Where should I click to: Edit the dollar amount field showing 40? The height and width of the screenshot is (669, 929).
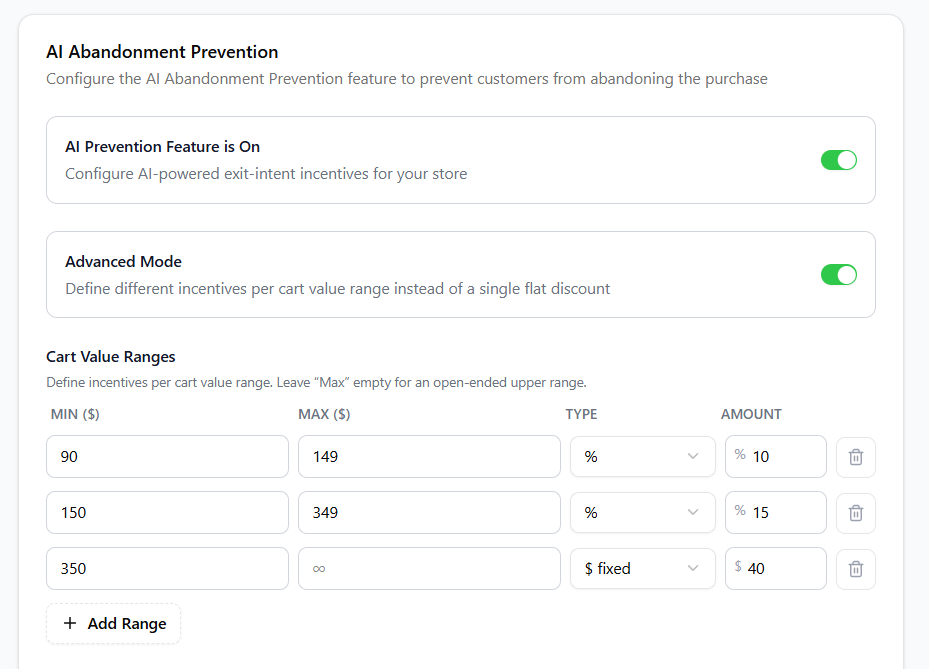click(776, 569)
